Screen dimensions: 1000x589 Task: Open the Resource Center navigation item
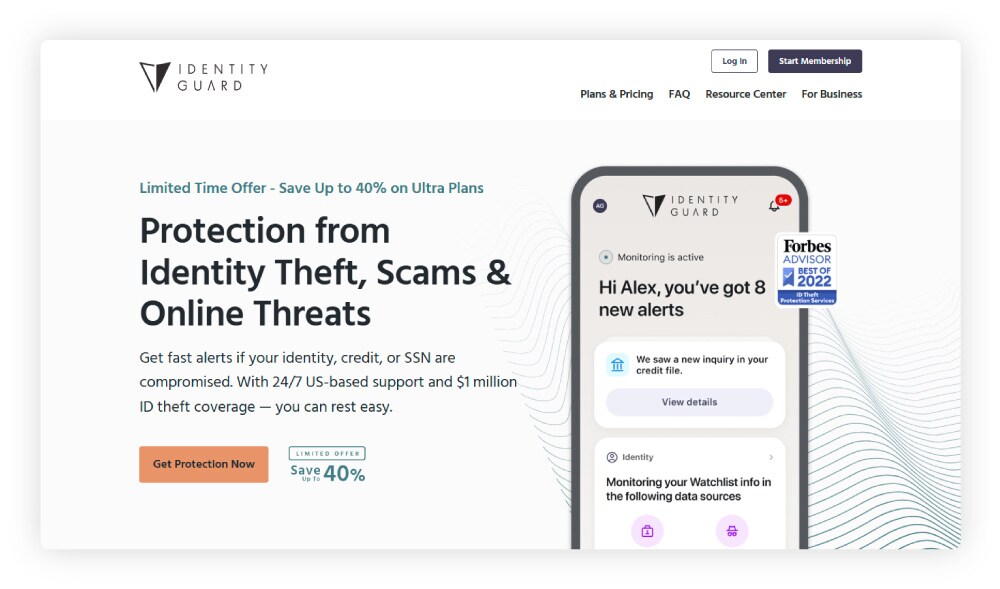pyautogui.click(x=745, y=94)
